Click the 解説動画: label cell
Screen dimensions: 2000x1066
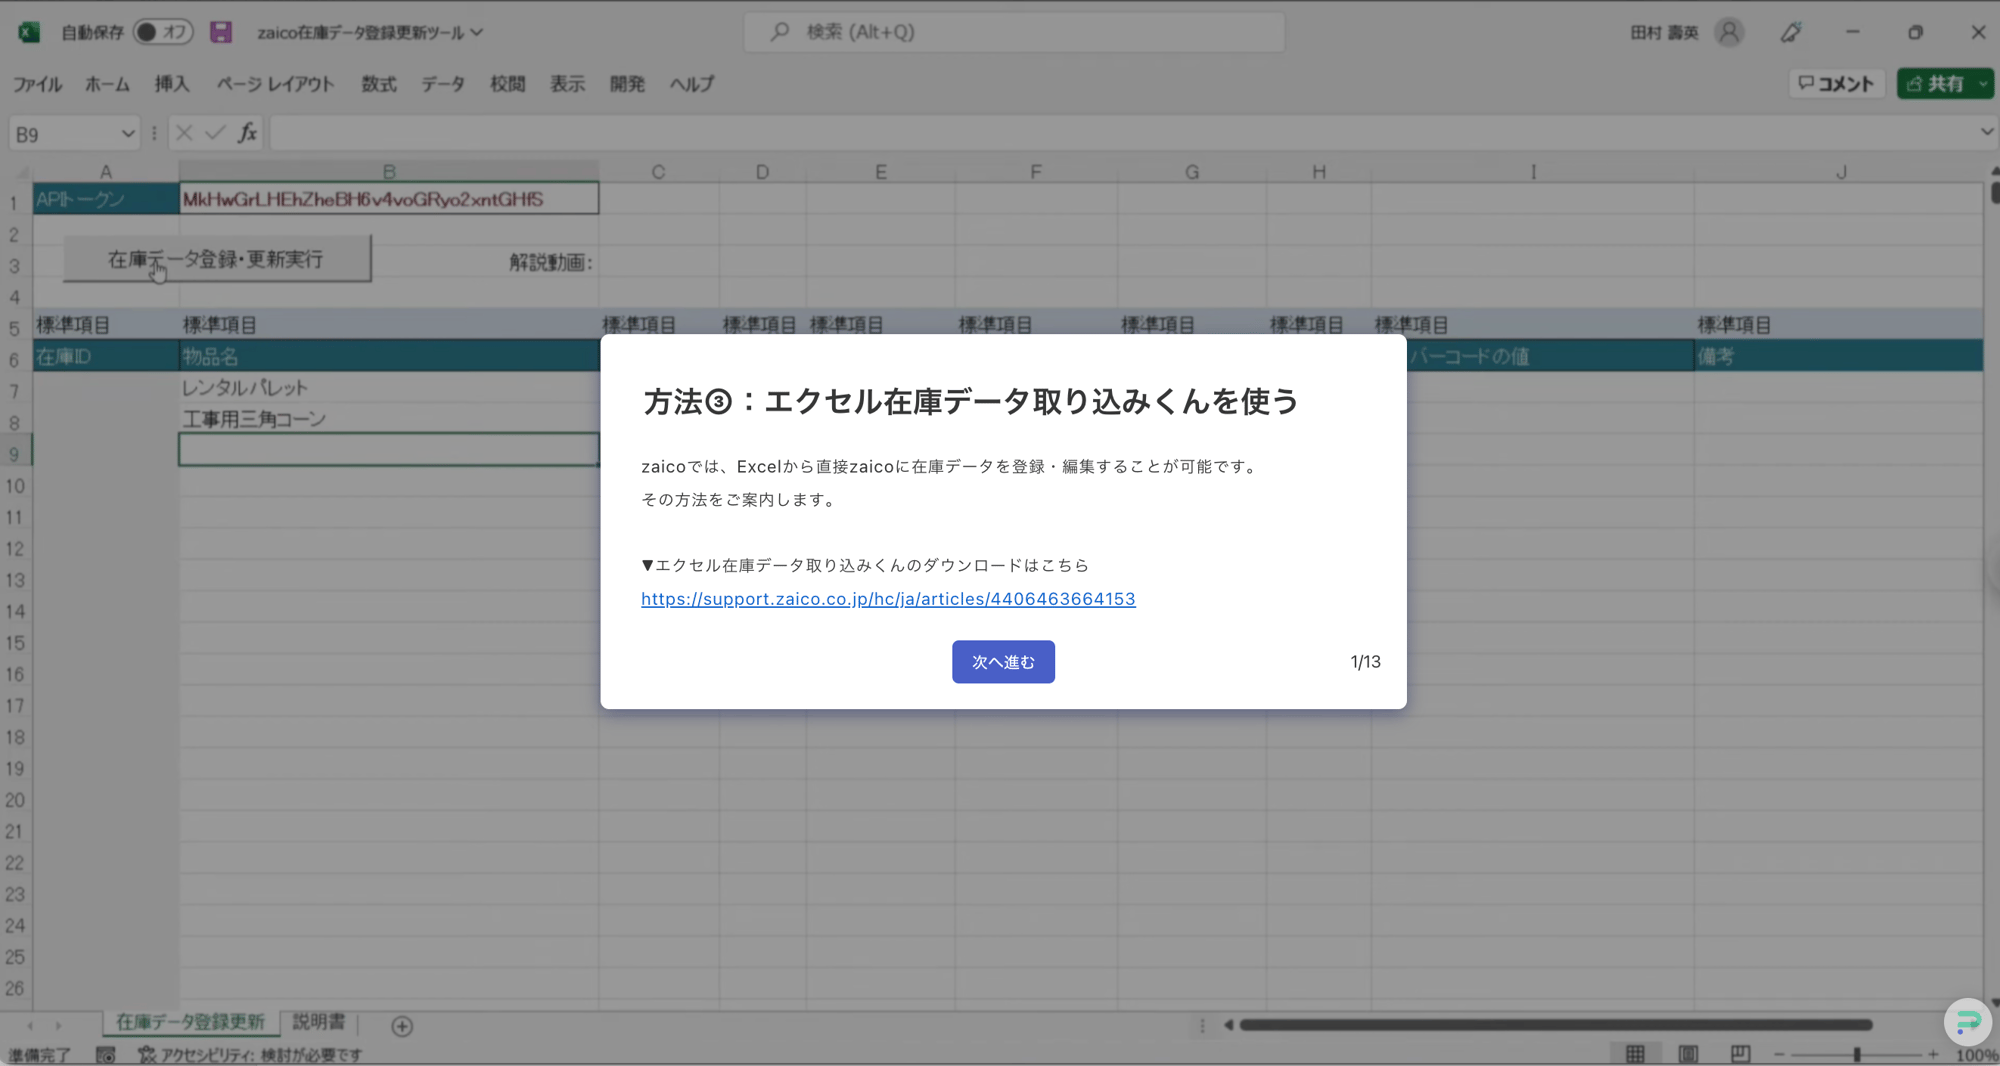(551, 262)
